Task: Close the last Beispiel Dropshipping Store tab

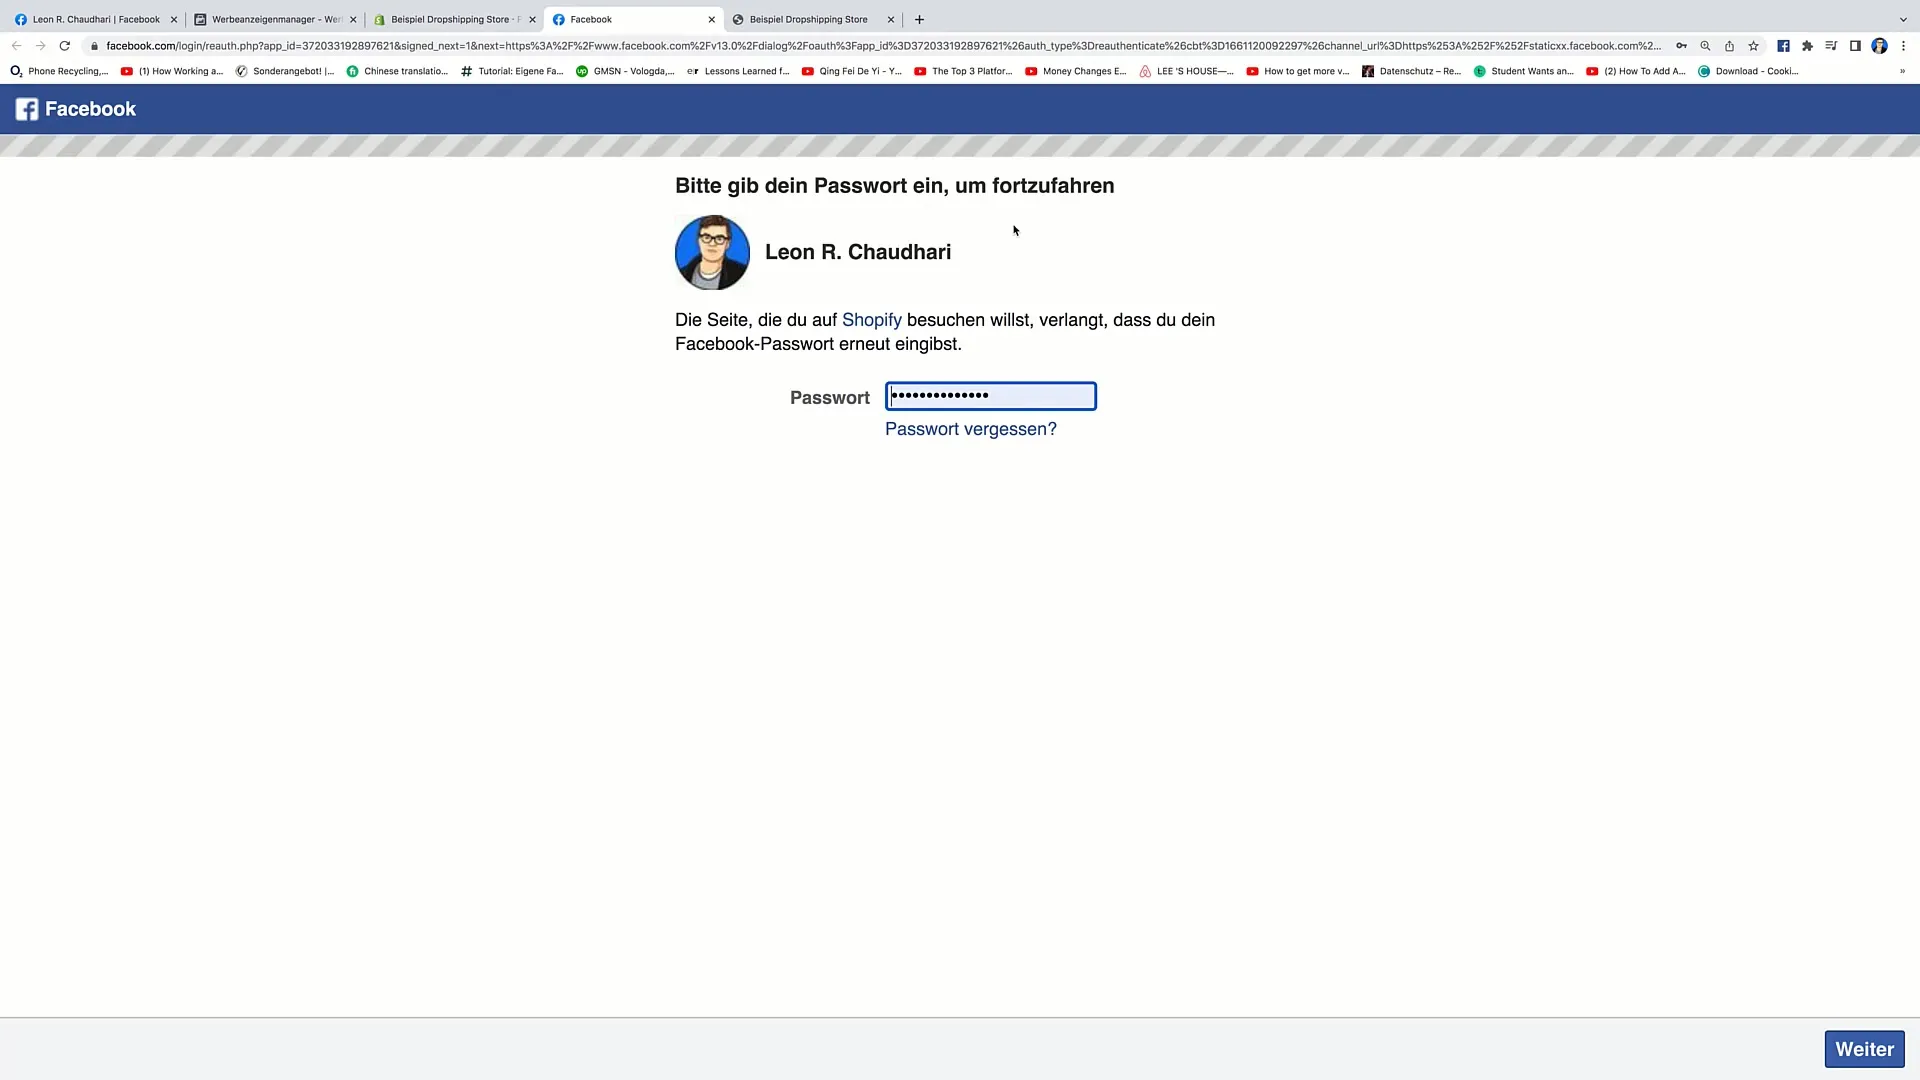Action: [x=890, y=19]
